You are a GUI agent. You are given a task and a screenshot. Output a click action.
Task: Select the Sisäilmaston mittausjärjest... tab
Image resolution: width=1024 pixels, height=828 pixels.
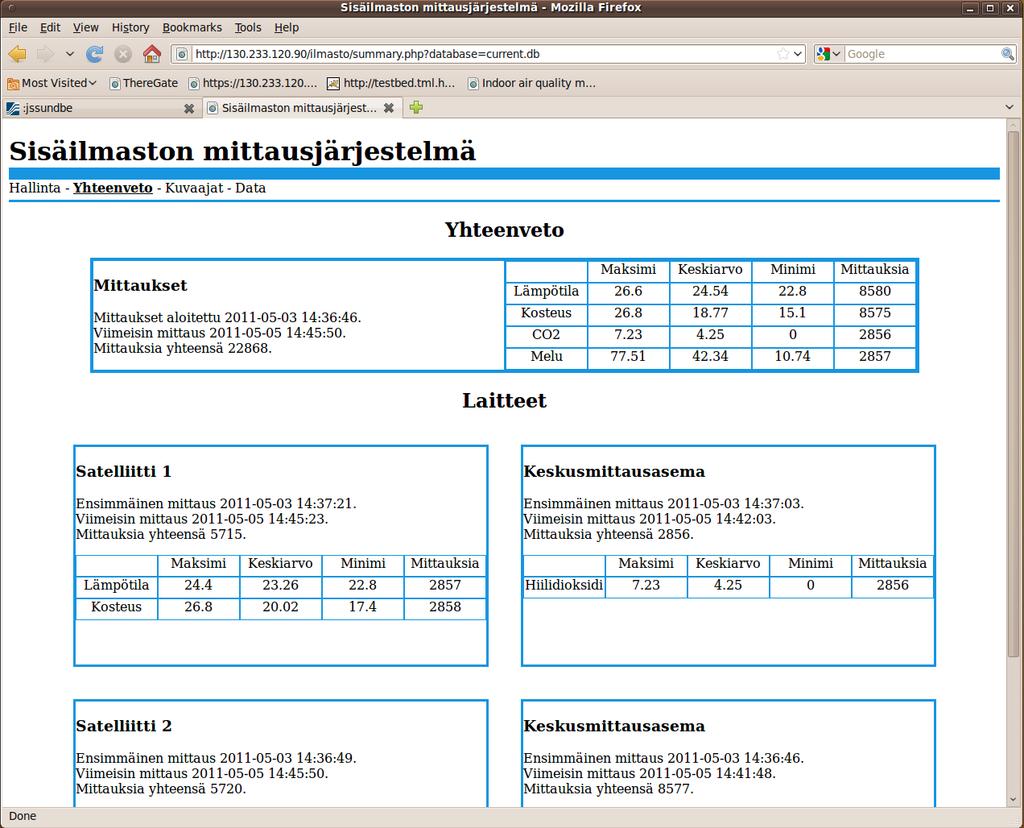tap(302, 108)
